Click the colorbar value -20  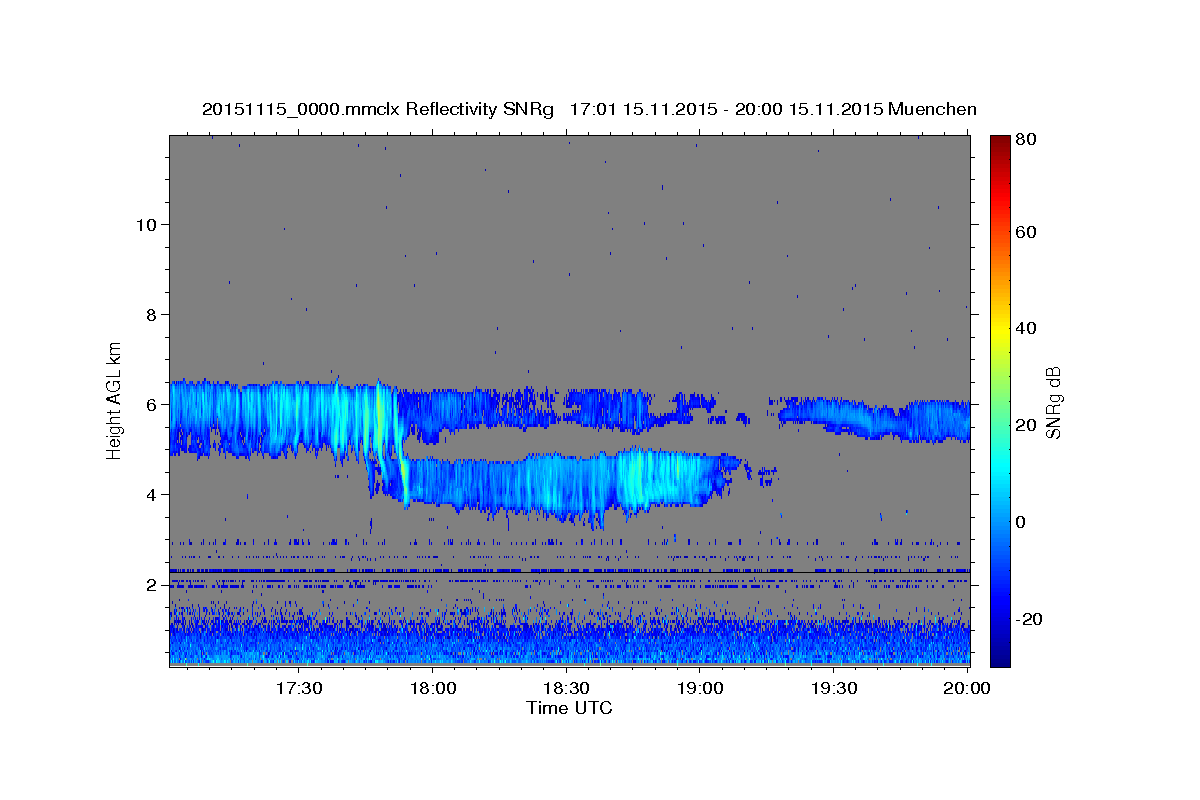(x=1029, y=618)
